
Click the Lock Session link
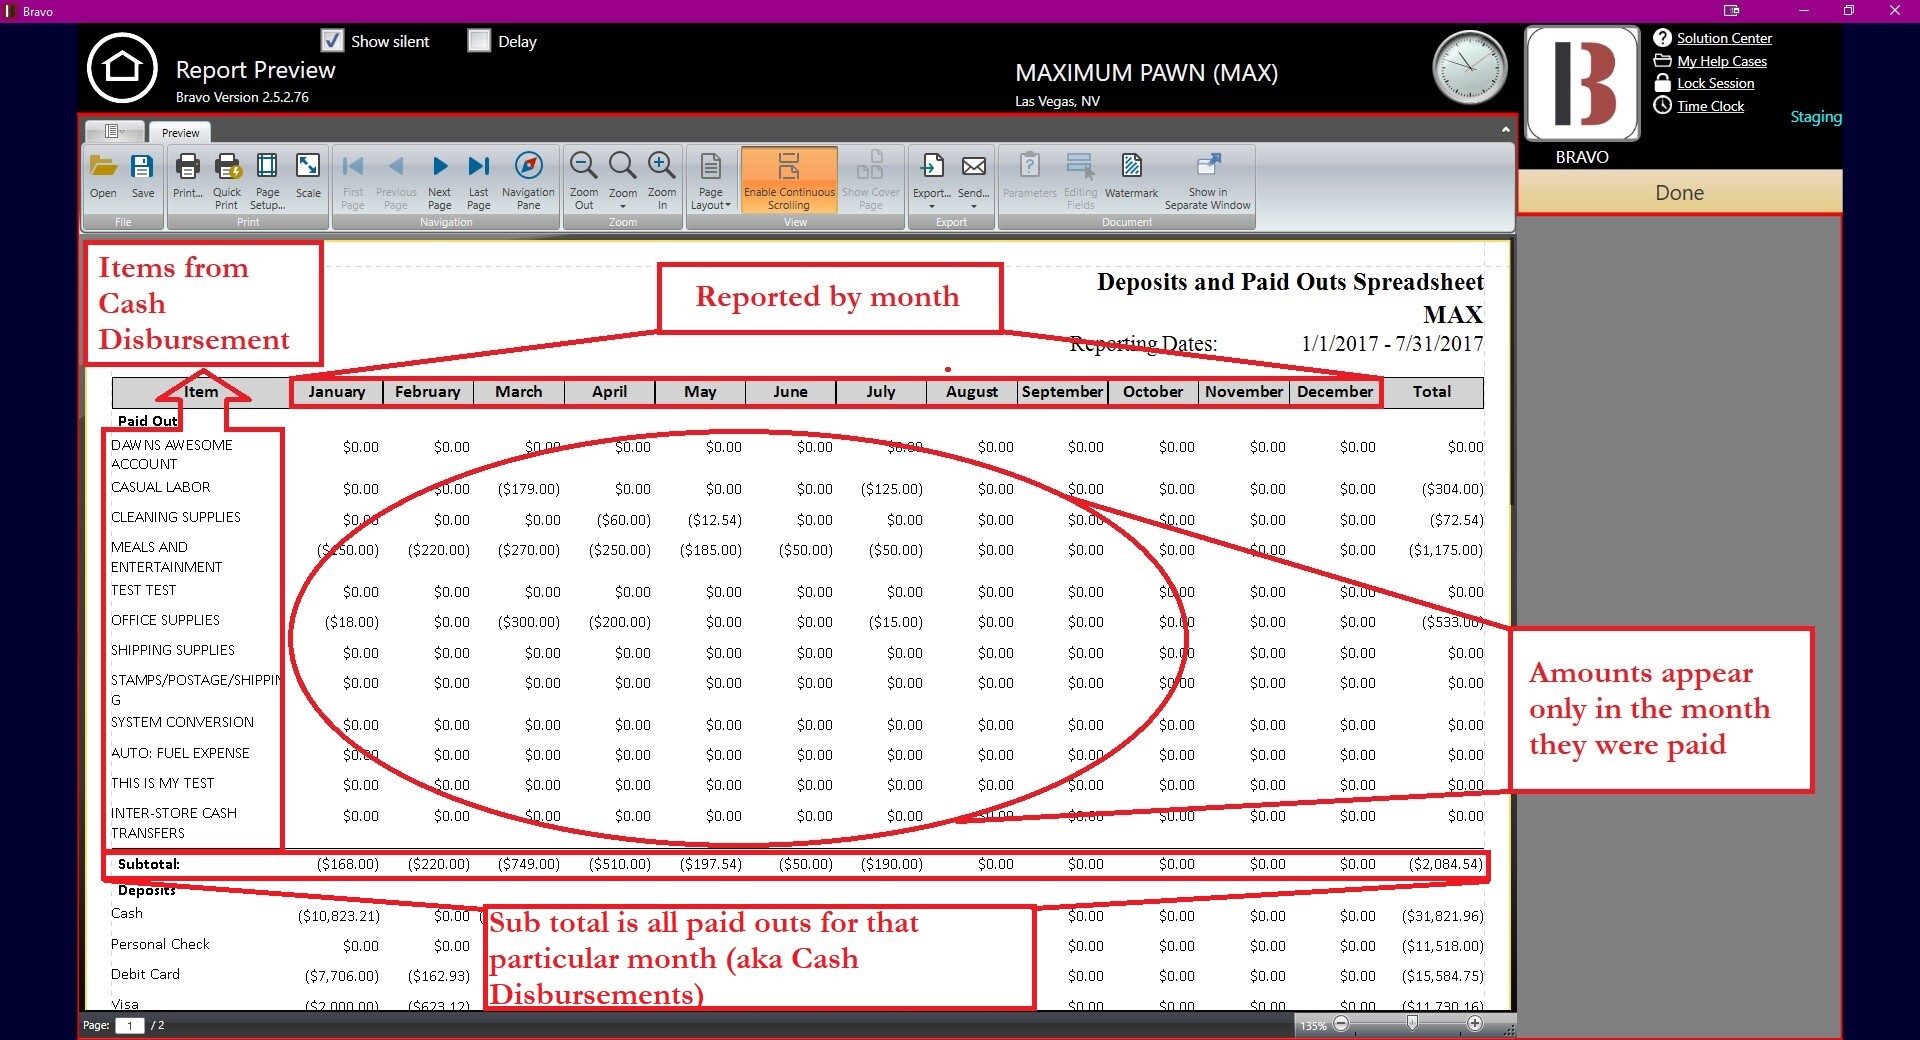point(1715,83)
